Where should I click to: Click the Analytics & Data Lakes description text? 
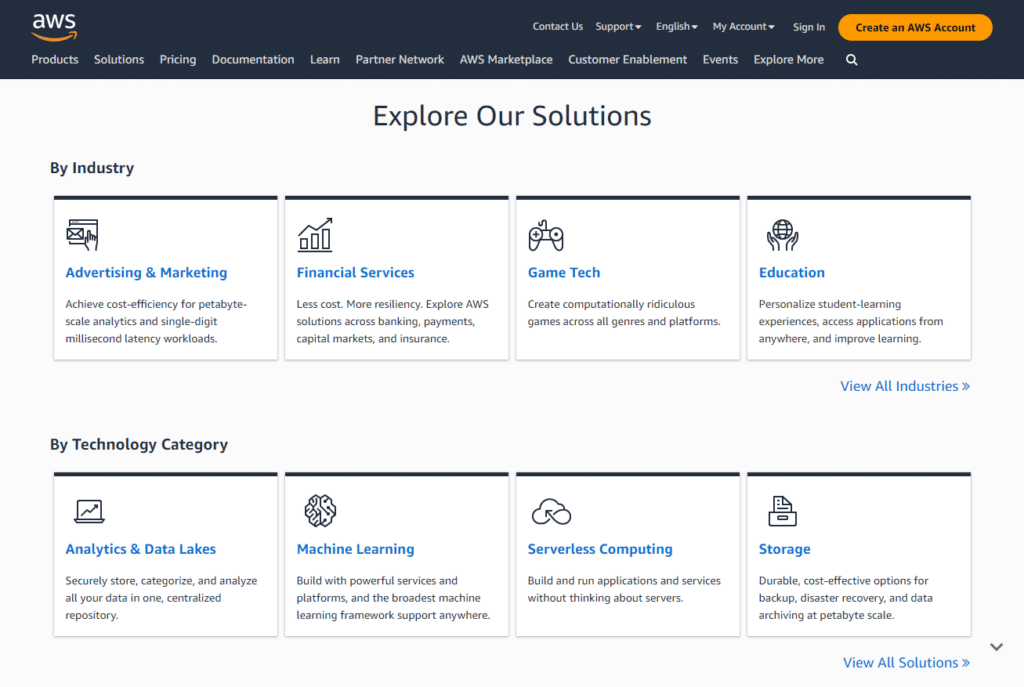click(161, 598)
